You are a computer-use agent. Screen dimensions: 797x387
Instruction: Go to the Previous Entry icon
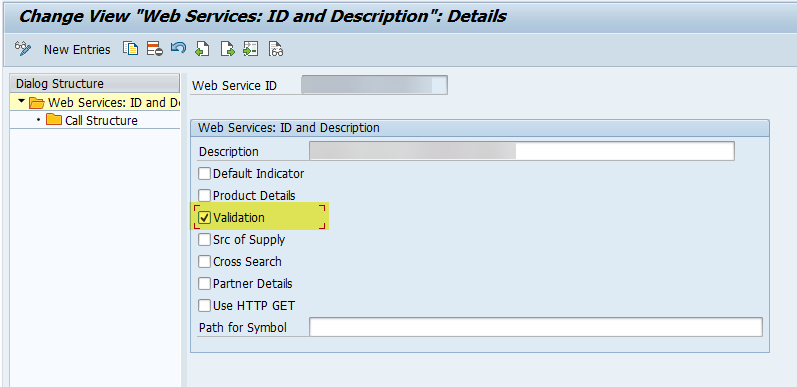coord(202,49)
